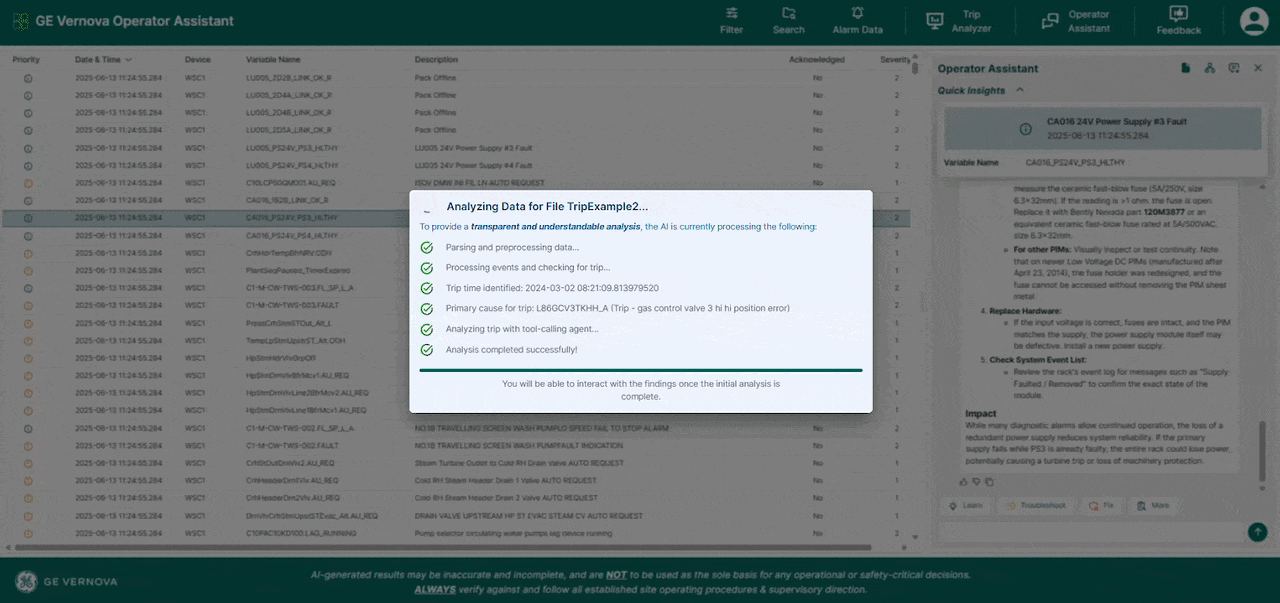Click the More button
The width and height of the screenshot is (1280, 603).
coord(1153,506)
